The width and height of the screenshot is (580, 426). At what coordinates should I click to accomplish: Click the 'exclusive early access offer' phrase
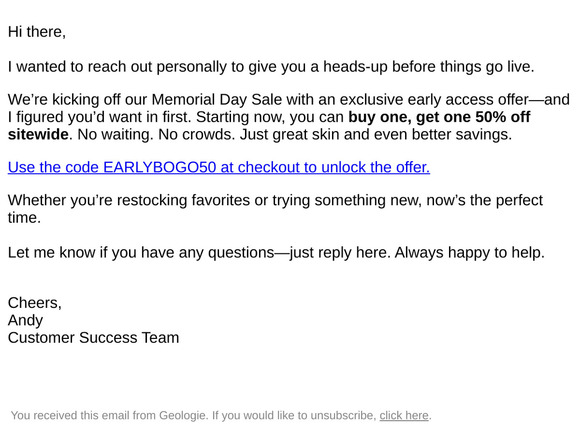(434, 99)
